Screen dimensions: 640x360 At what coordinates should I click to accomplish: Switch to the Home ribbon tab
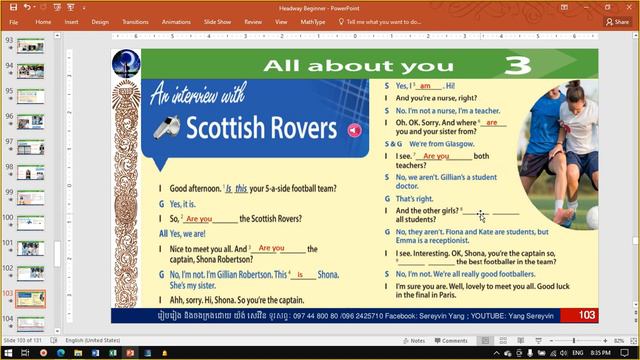[x=43, y=22]
